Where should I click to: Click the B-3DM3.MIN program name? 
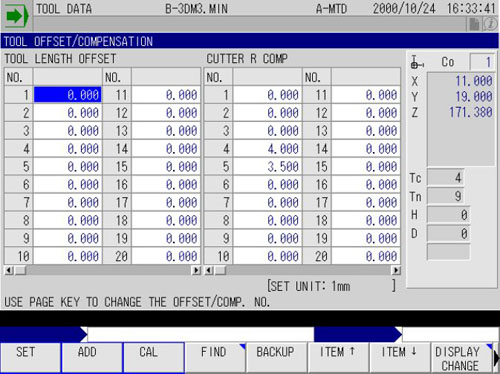[197, 9]
